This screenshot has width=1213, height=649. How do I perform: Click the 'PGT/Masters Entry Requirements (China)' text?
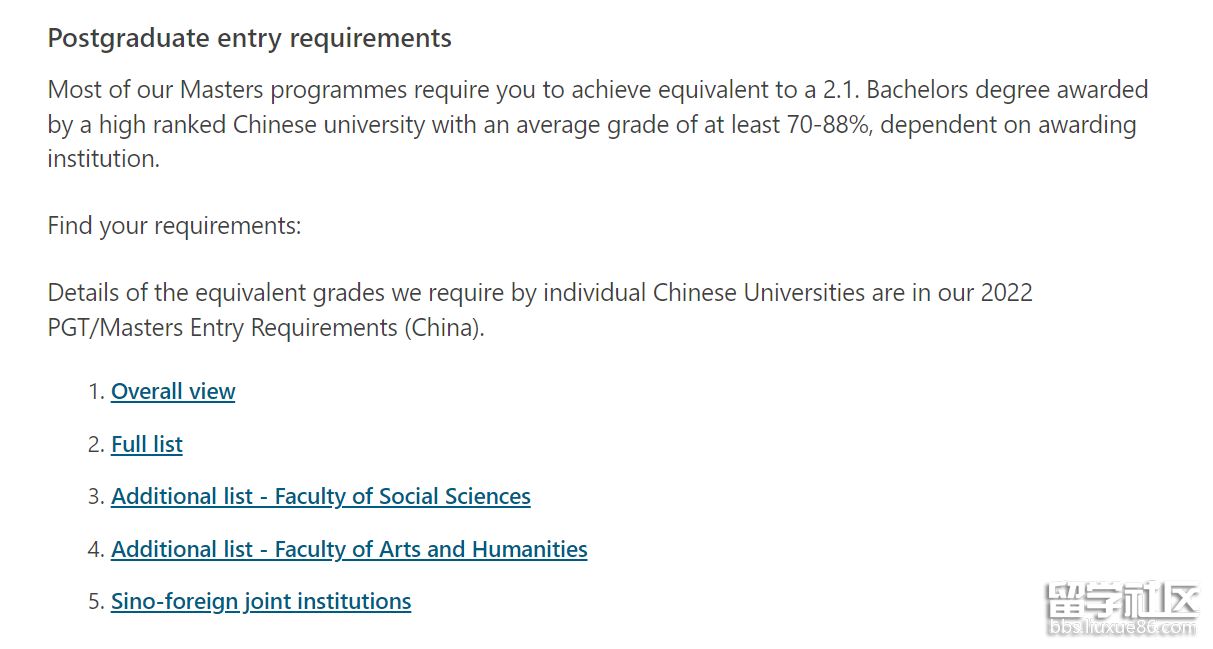pyautogui.click(x=264, y=328)
